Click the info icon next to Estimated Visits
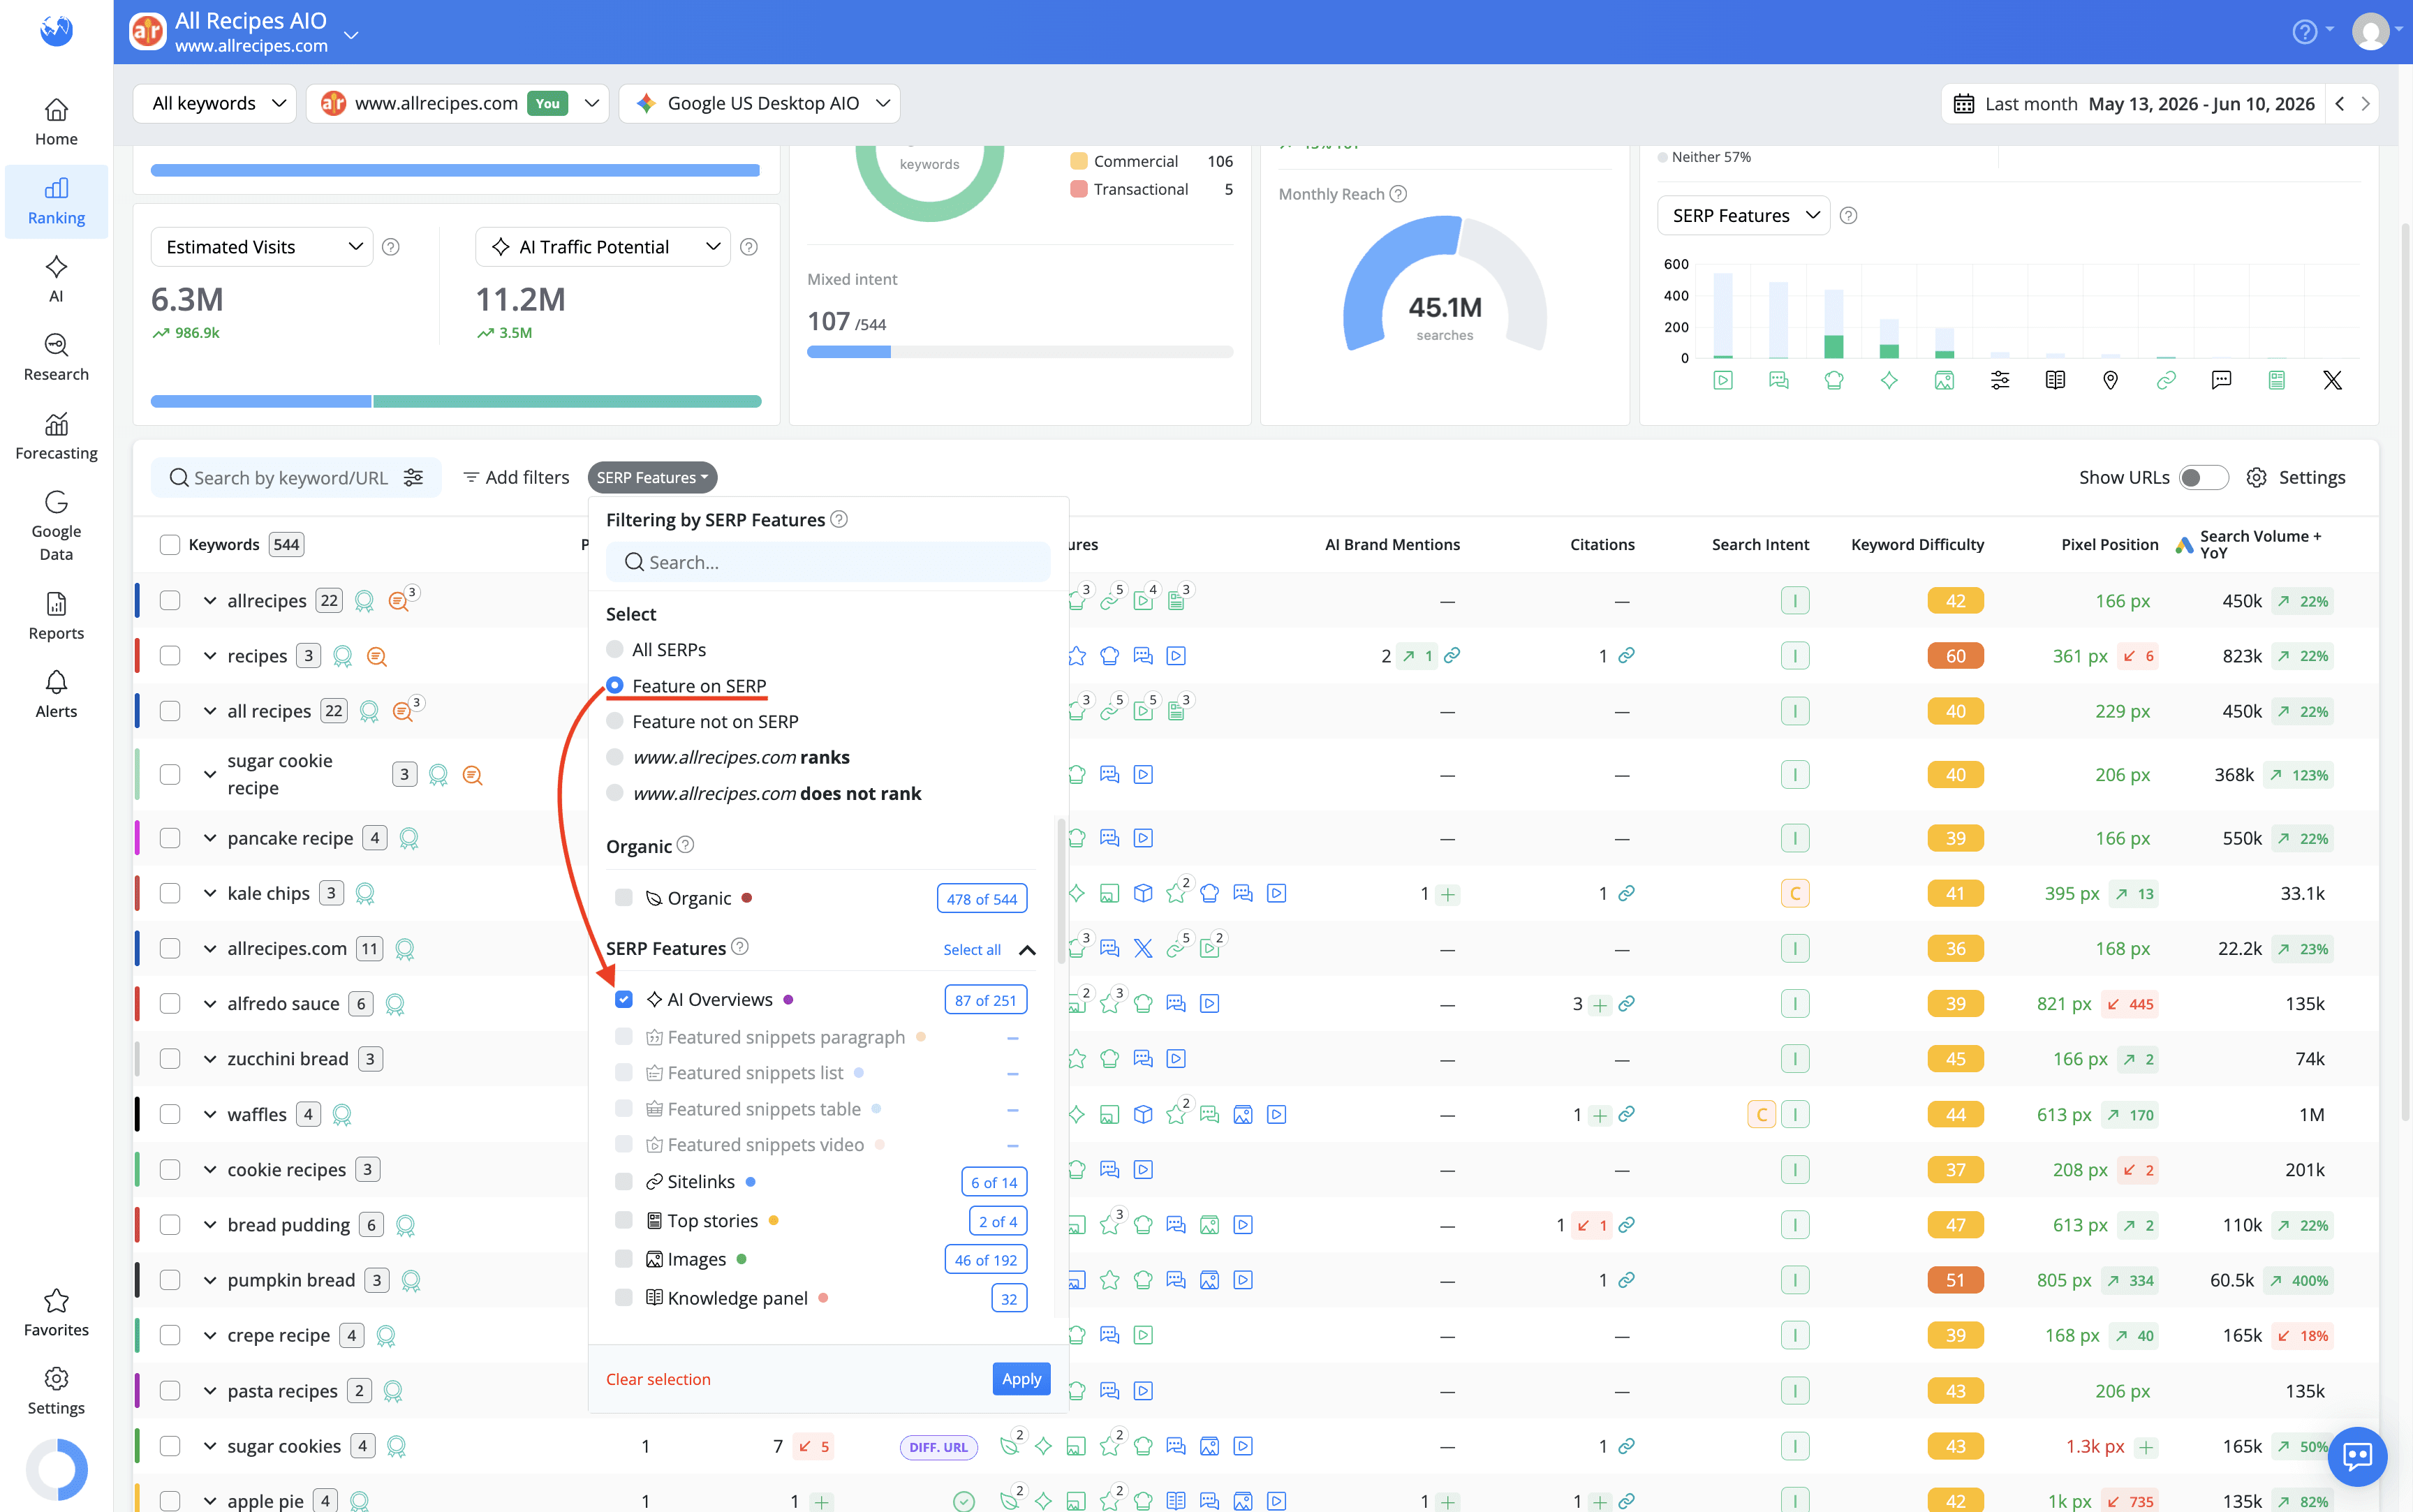 (x=391, y=247)
